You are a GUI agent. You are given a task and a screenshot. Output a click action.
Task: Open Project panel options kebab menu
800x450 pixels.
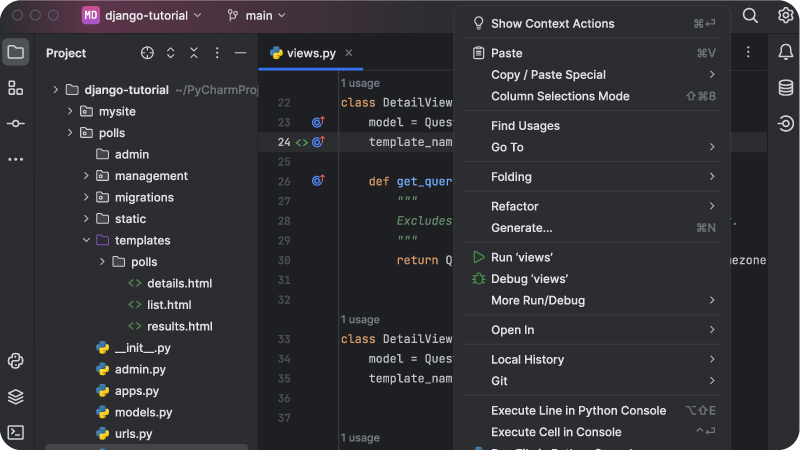tap(217, 53)
